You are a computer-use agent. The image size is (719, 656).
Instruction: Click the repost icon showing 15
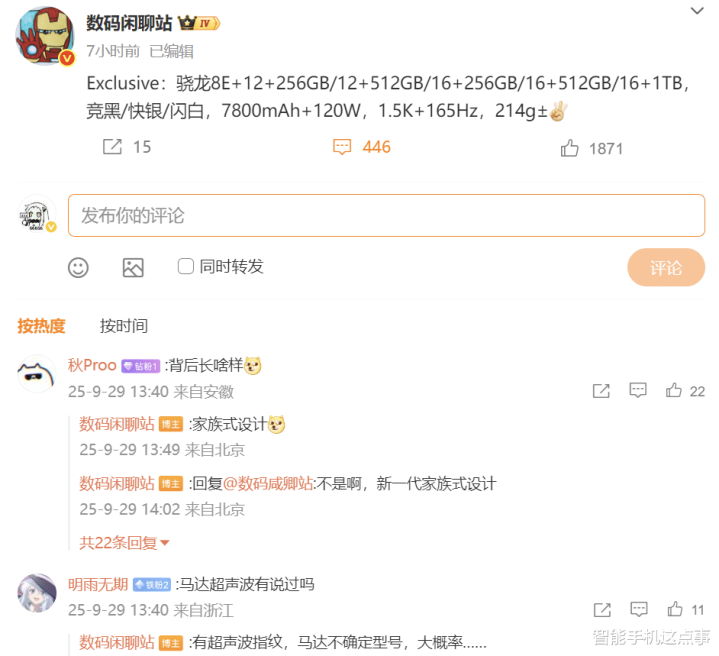112,147
